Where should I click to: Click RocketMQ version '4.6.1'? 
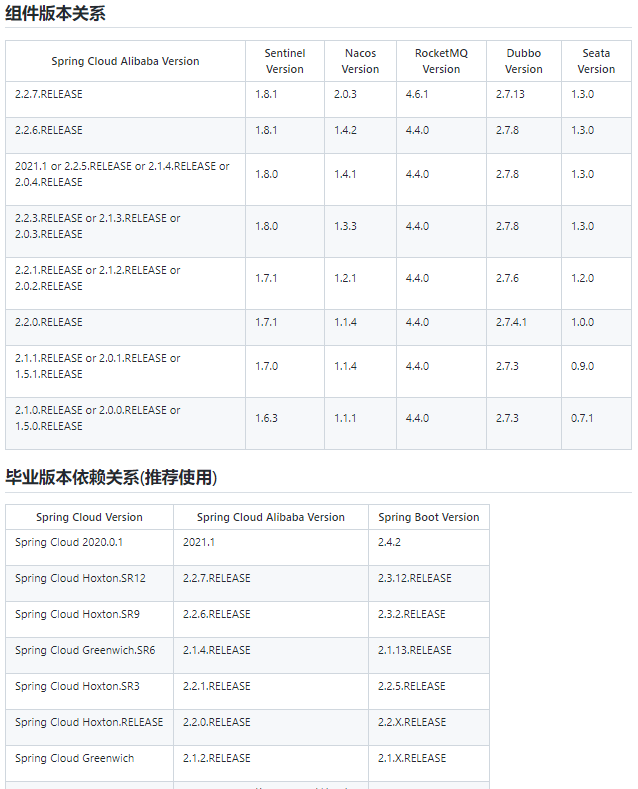tap(417, 94)
